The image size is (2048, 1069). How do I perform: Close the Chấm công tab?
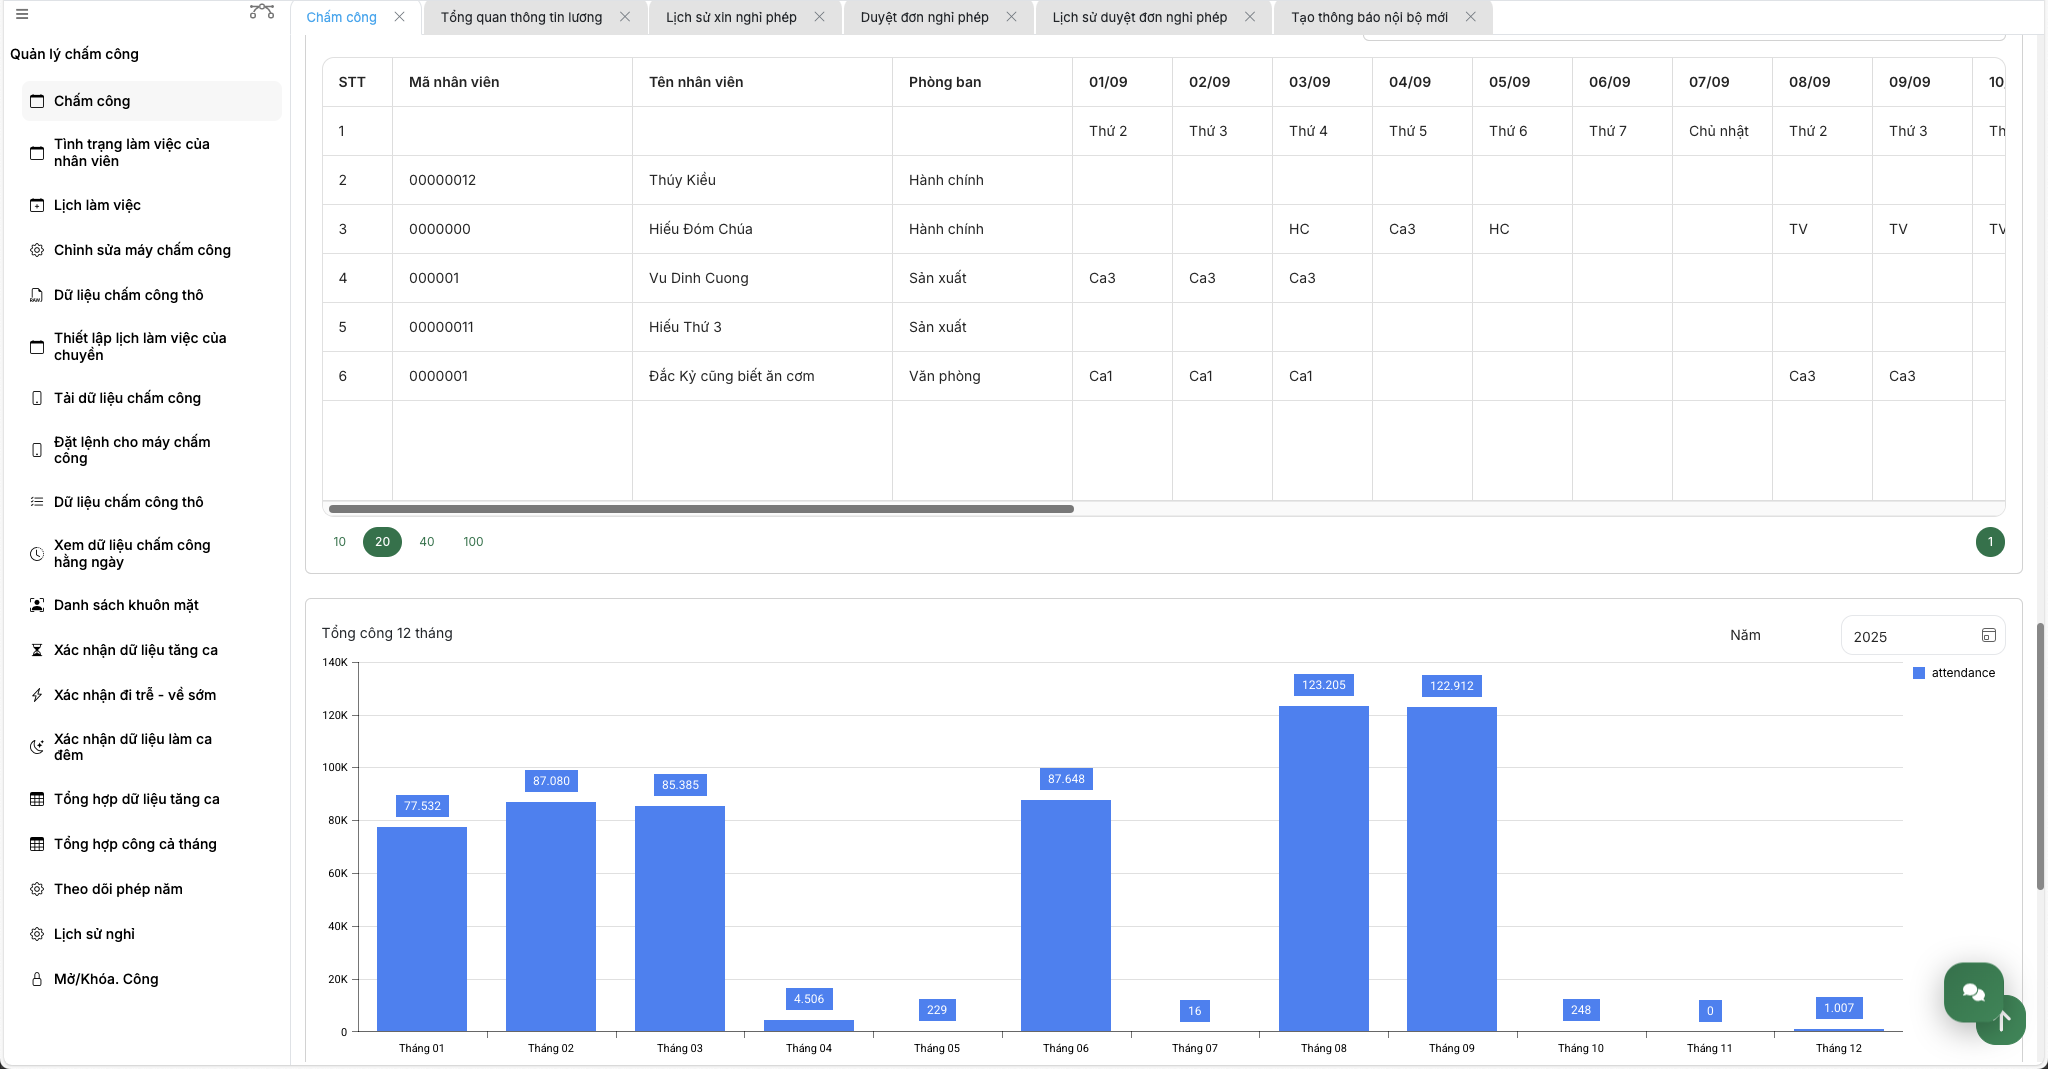[x=399, y=17]
